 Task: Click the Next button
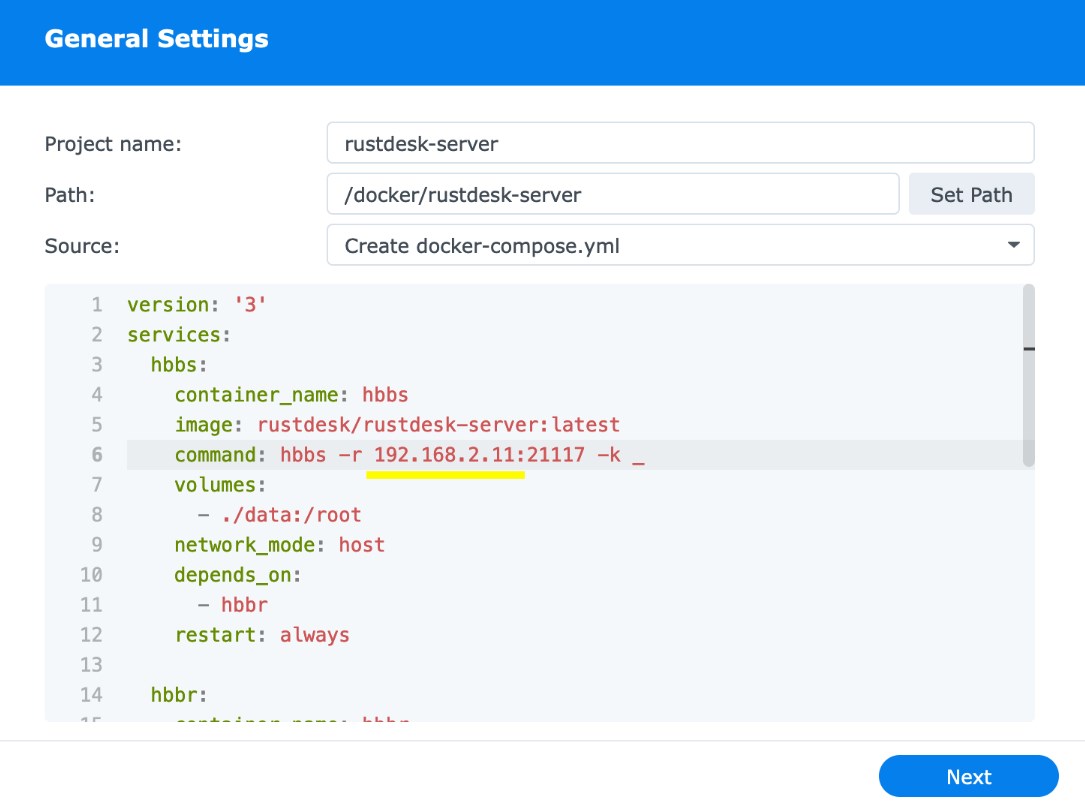pyautogui.click(x=968, y=776)
